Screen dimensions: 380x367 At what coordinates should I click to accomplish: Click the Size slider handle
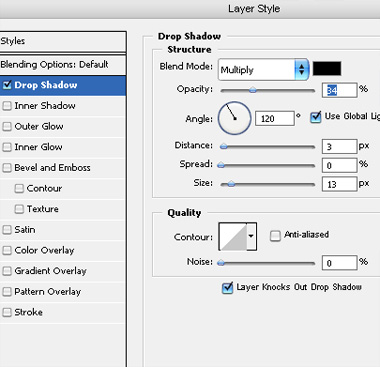(231, 184)
